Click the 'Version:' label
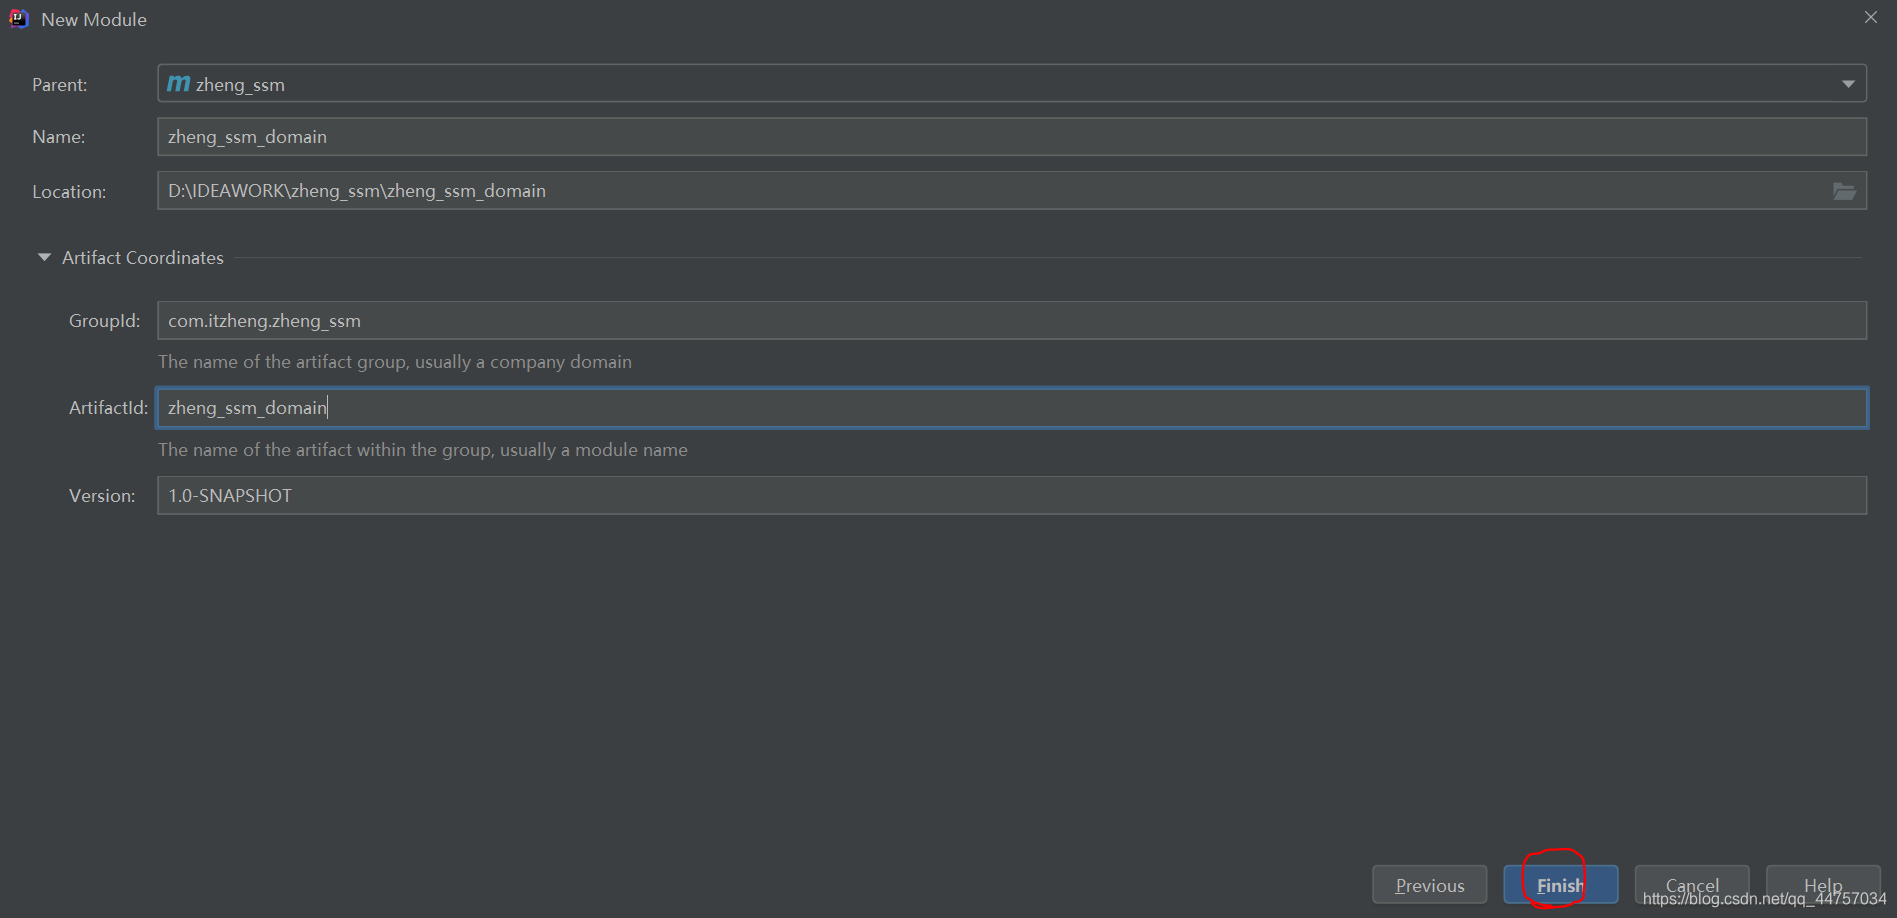 click(102, 496)
